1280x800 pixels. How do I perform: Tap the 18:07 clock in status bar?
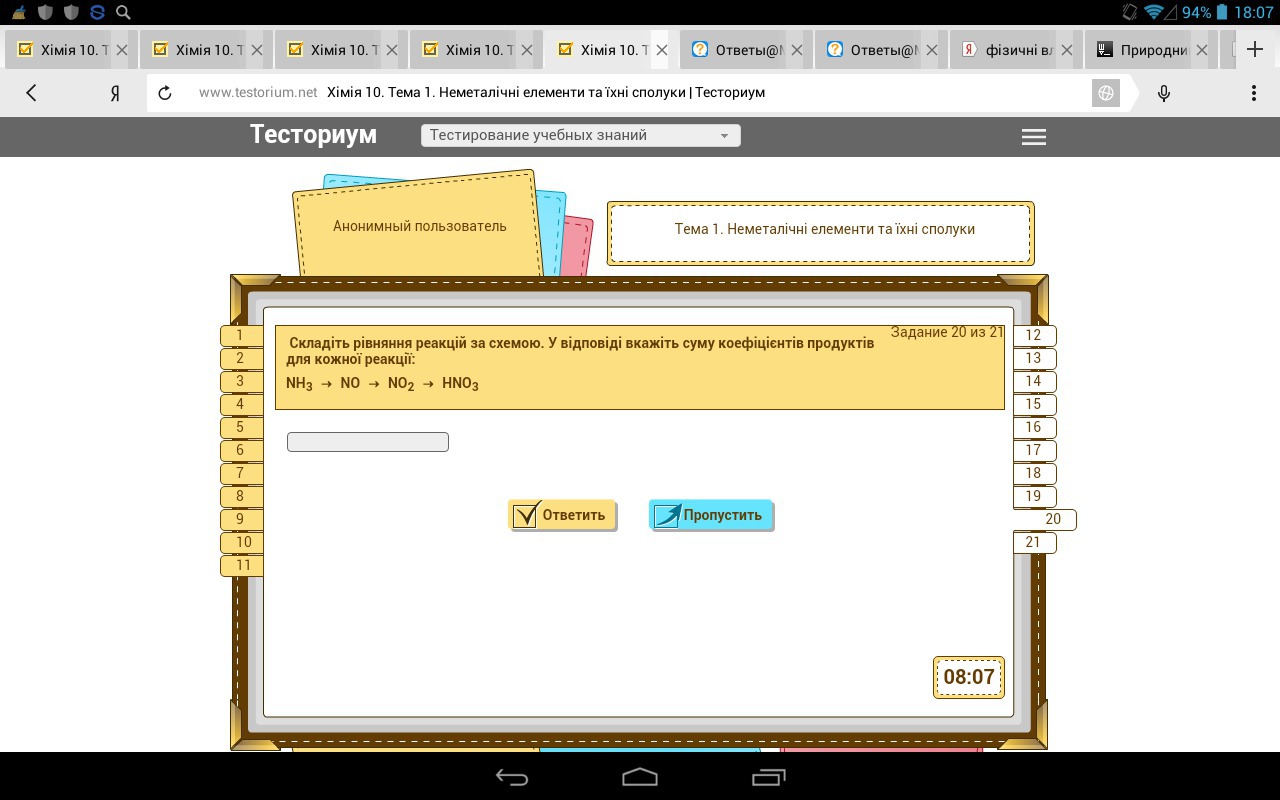pyautogui.click(x=1254, y=12)
